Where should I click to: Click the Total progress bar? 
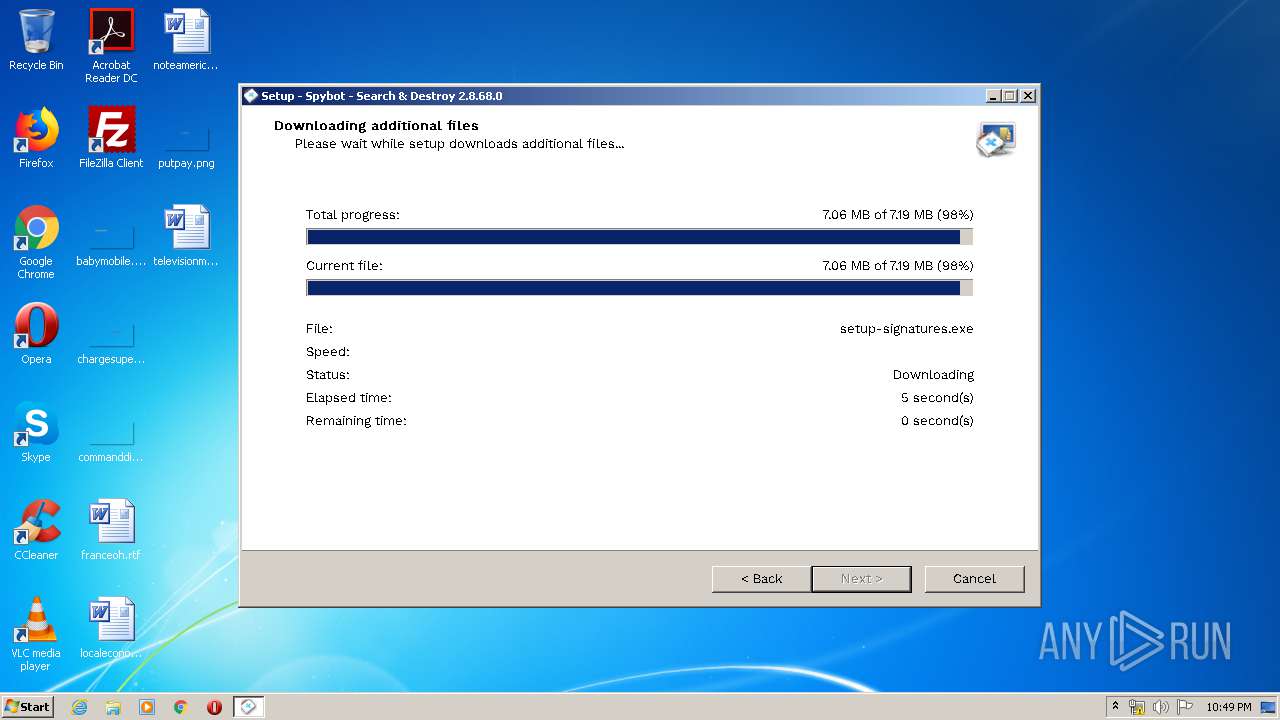pos(639,237)
